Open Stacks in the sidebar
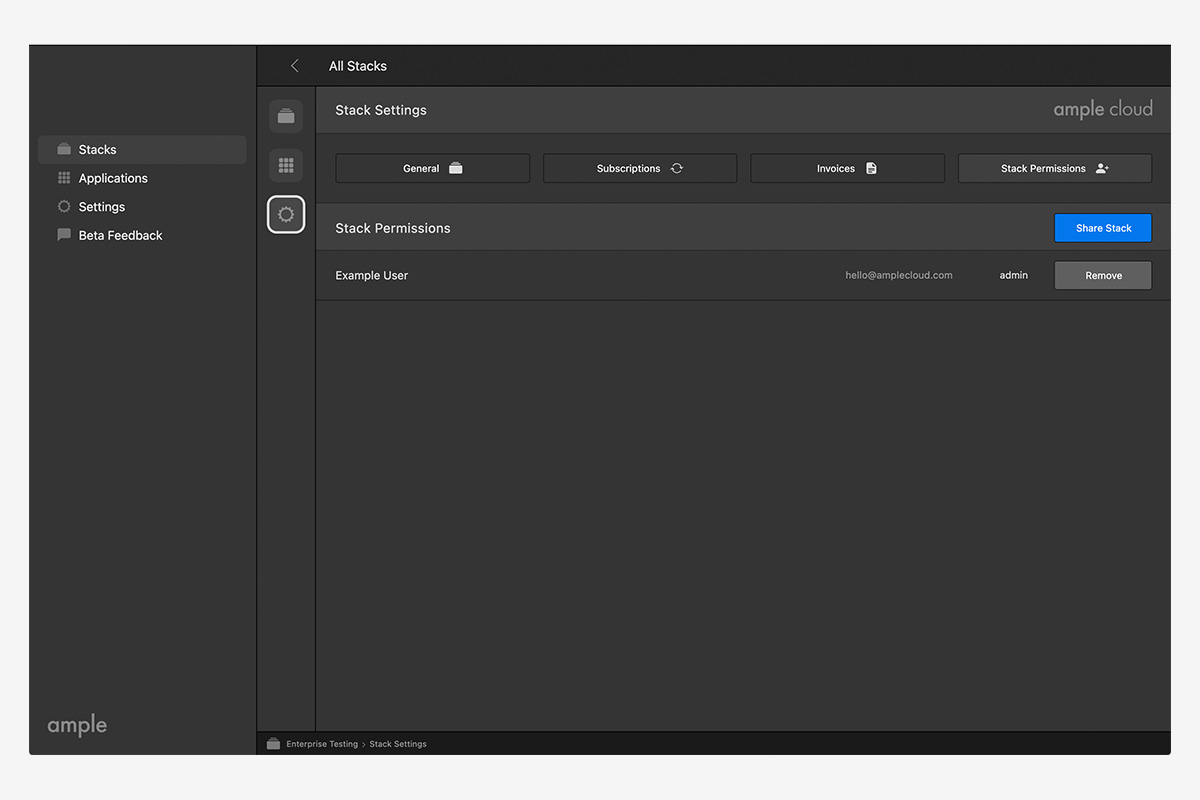Image resolution: width=1200 pixels, height=800 pixels. tap(142, 150)
